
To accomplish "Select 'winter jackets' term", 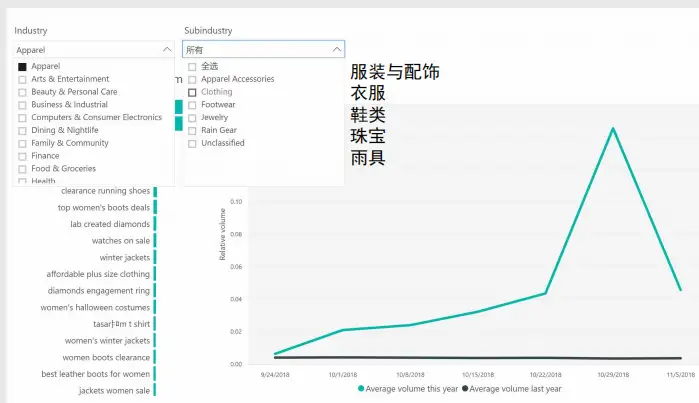I will (x=125, y=258).
